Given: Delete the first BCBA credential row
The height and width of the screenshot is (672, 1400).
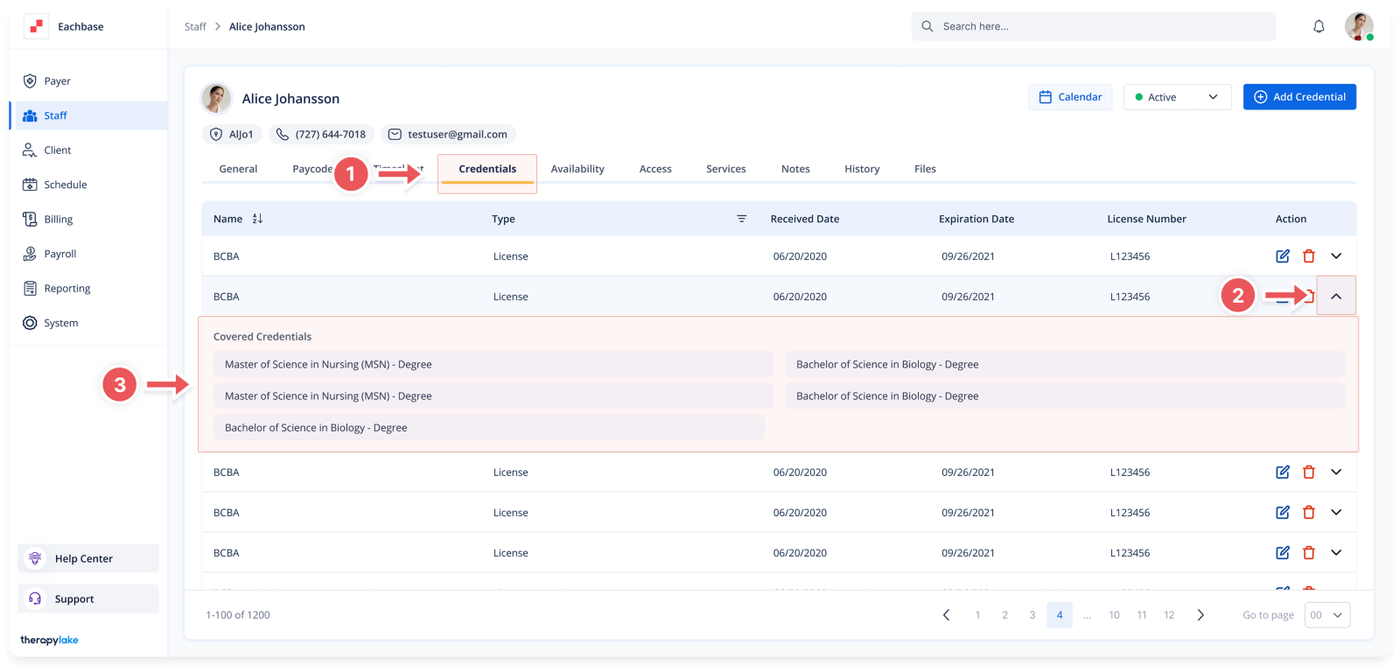Looking at the screenshot, I should (x=1308, y=256).
